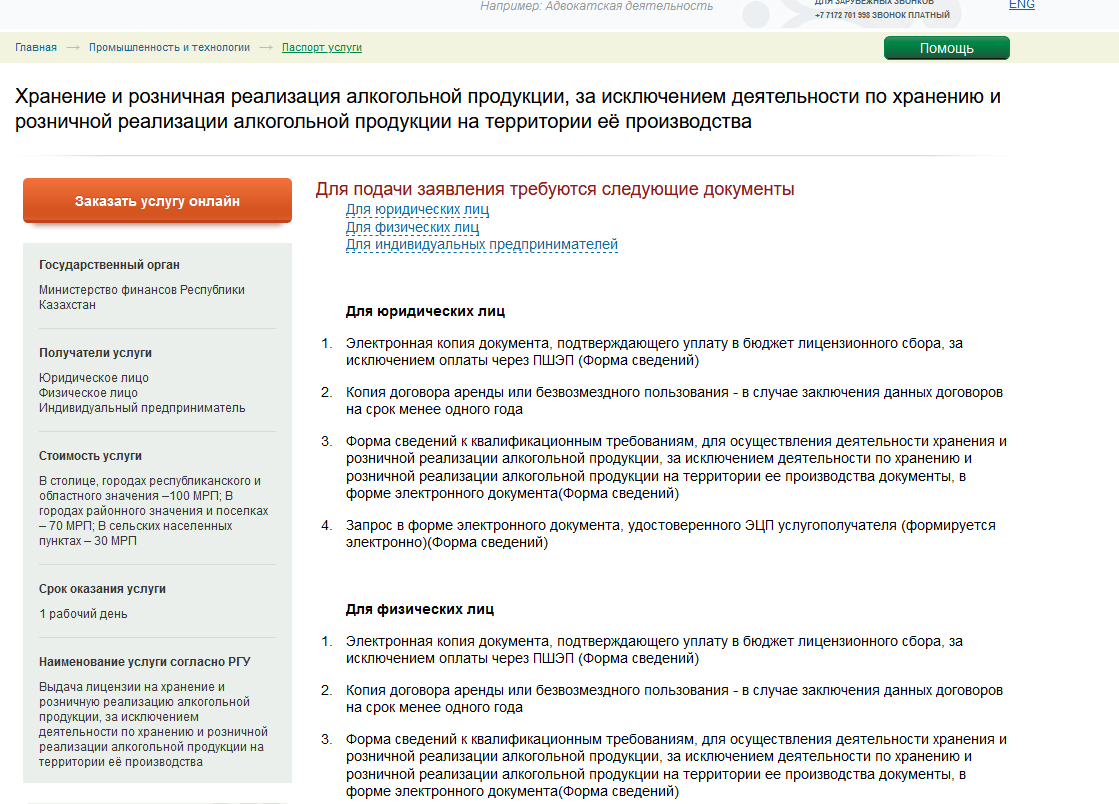Switch site language via ENG link
The height and width of the screenshot is (804, 1119).
(1021, 5)
